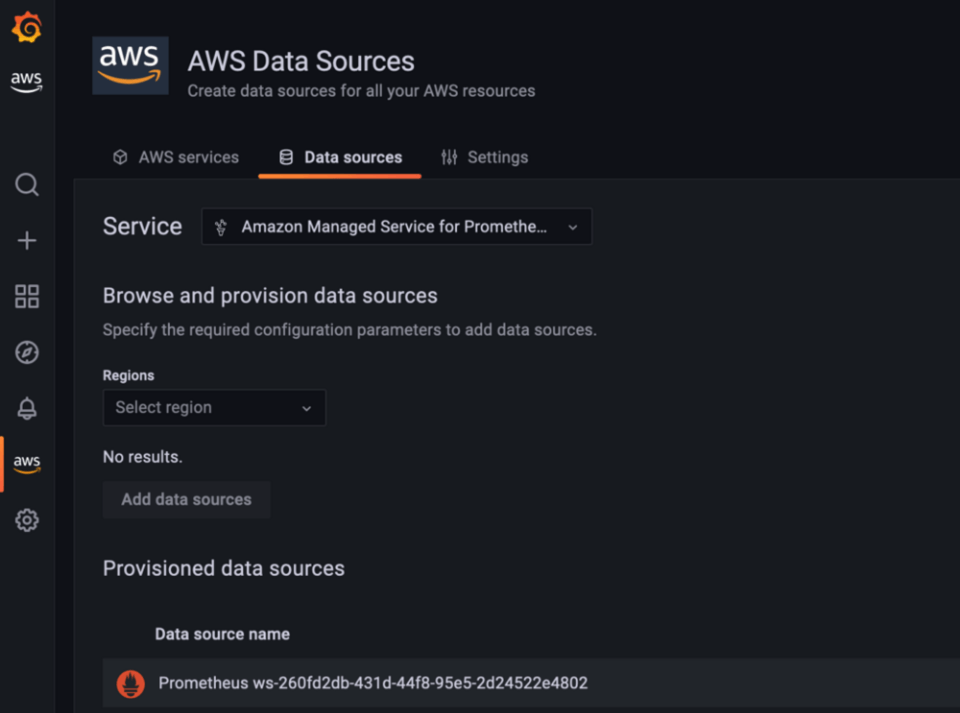960x713 pixels.
Task: Click the plus Create icon in the sidebar
Action: pos(27,241)
